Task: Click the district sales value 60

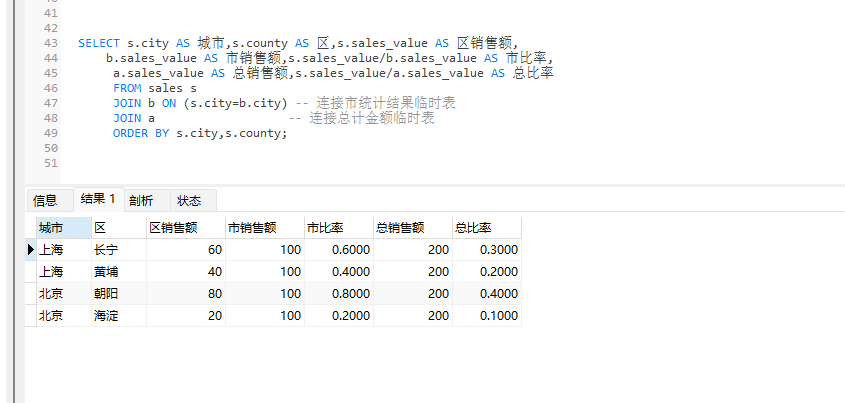Action: click(186, 250)
